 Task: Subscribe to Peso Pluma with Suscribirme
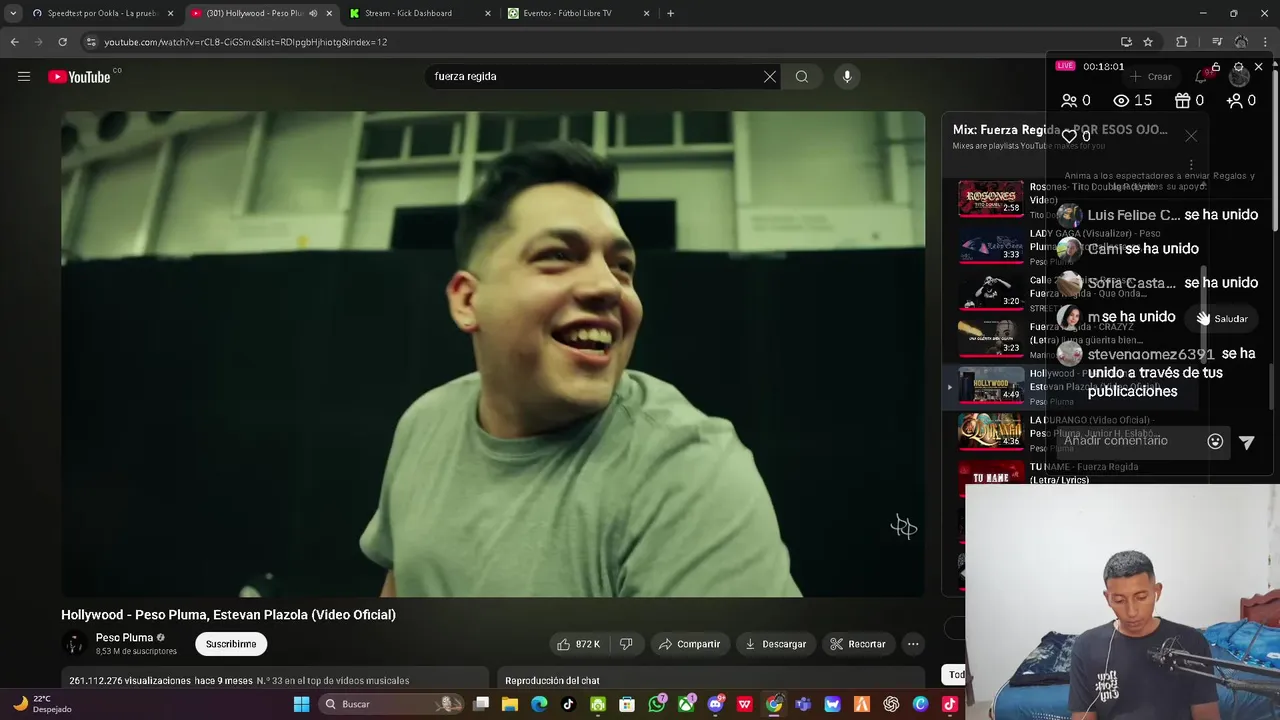click(231, 644)
